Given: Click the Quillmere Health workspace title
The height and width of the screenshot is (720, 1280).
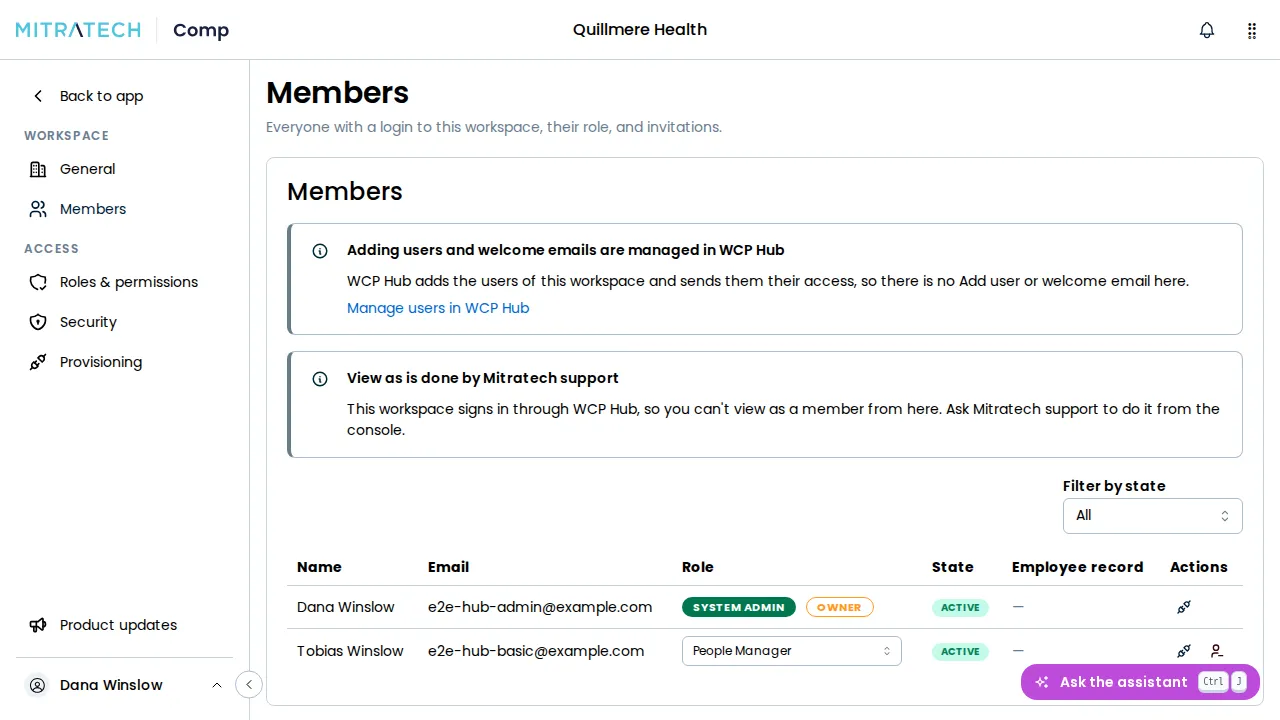Looking at the screenshot, I should tap(640, 30).
